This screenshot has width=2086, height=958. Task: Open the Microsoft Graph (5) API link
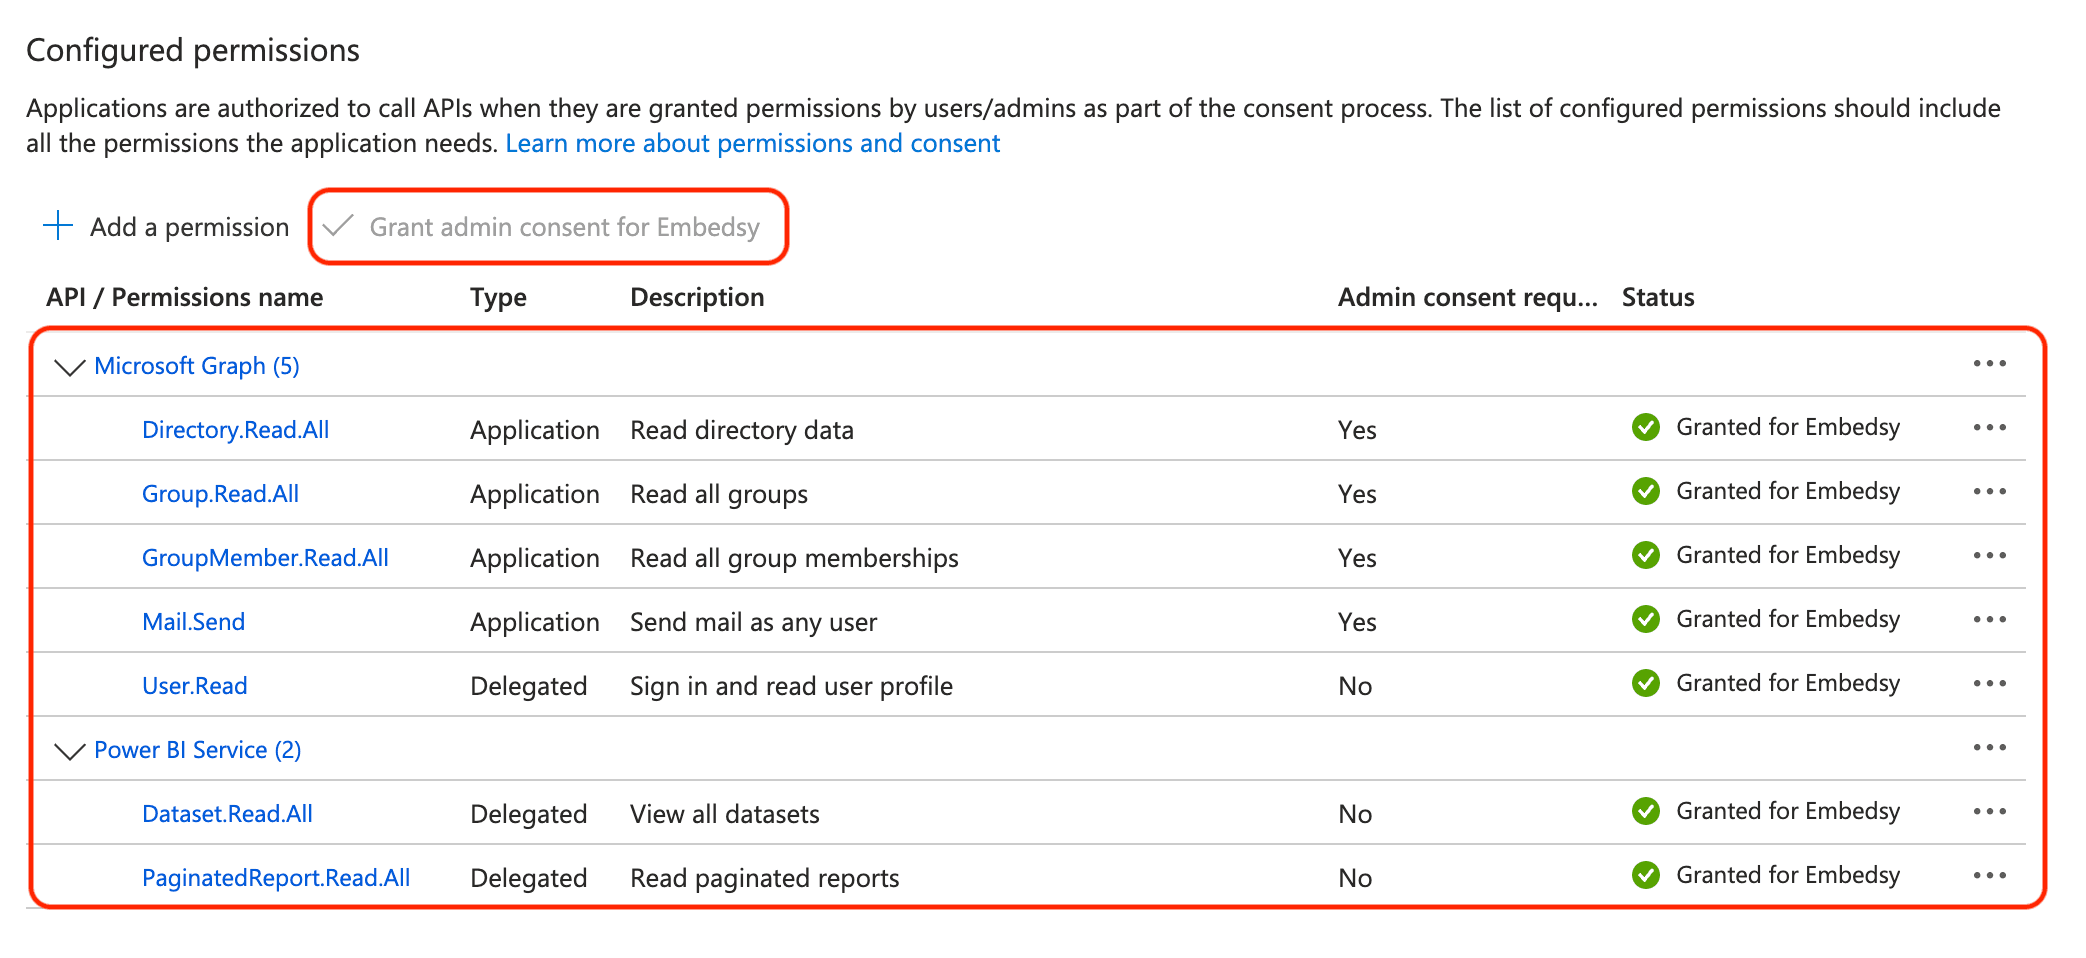click(197, 366)
